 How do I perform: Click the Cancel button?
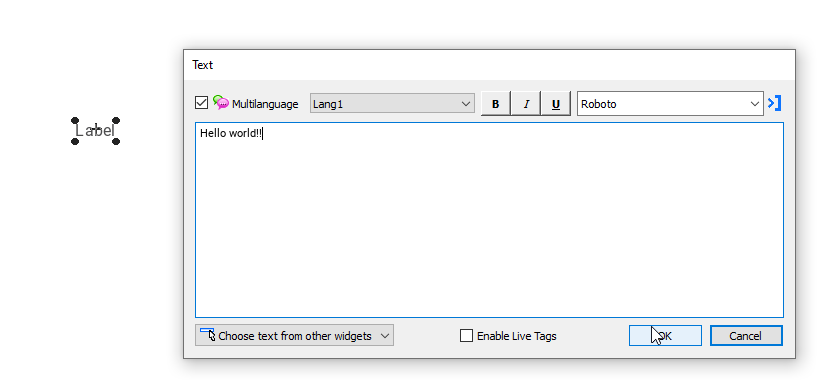coord(746,336)
